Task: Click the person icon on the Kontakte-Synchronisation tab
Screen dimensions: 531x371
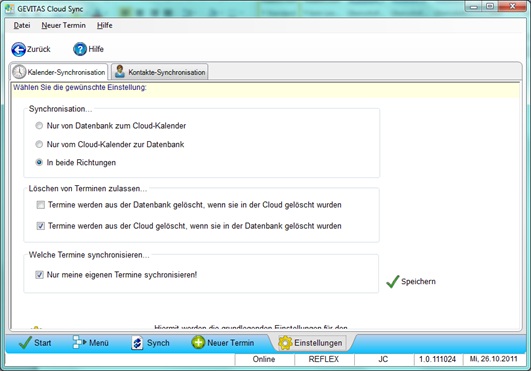Action: click(x=120, y=71)
